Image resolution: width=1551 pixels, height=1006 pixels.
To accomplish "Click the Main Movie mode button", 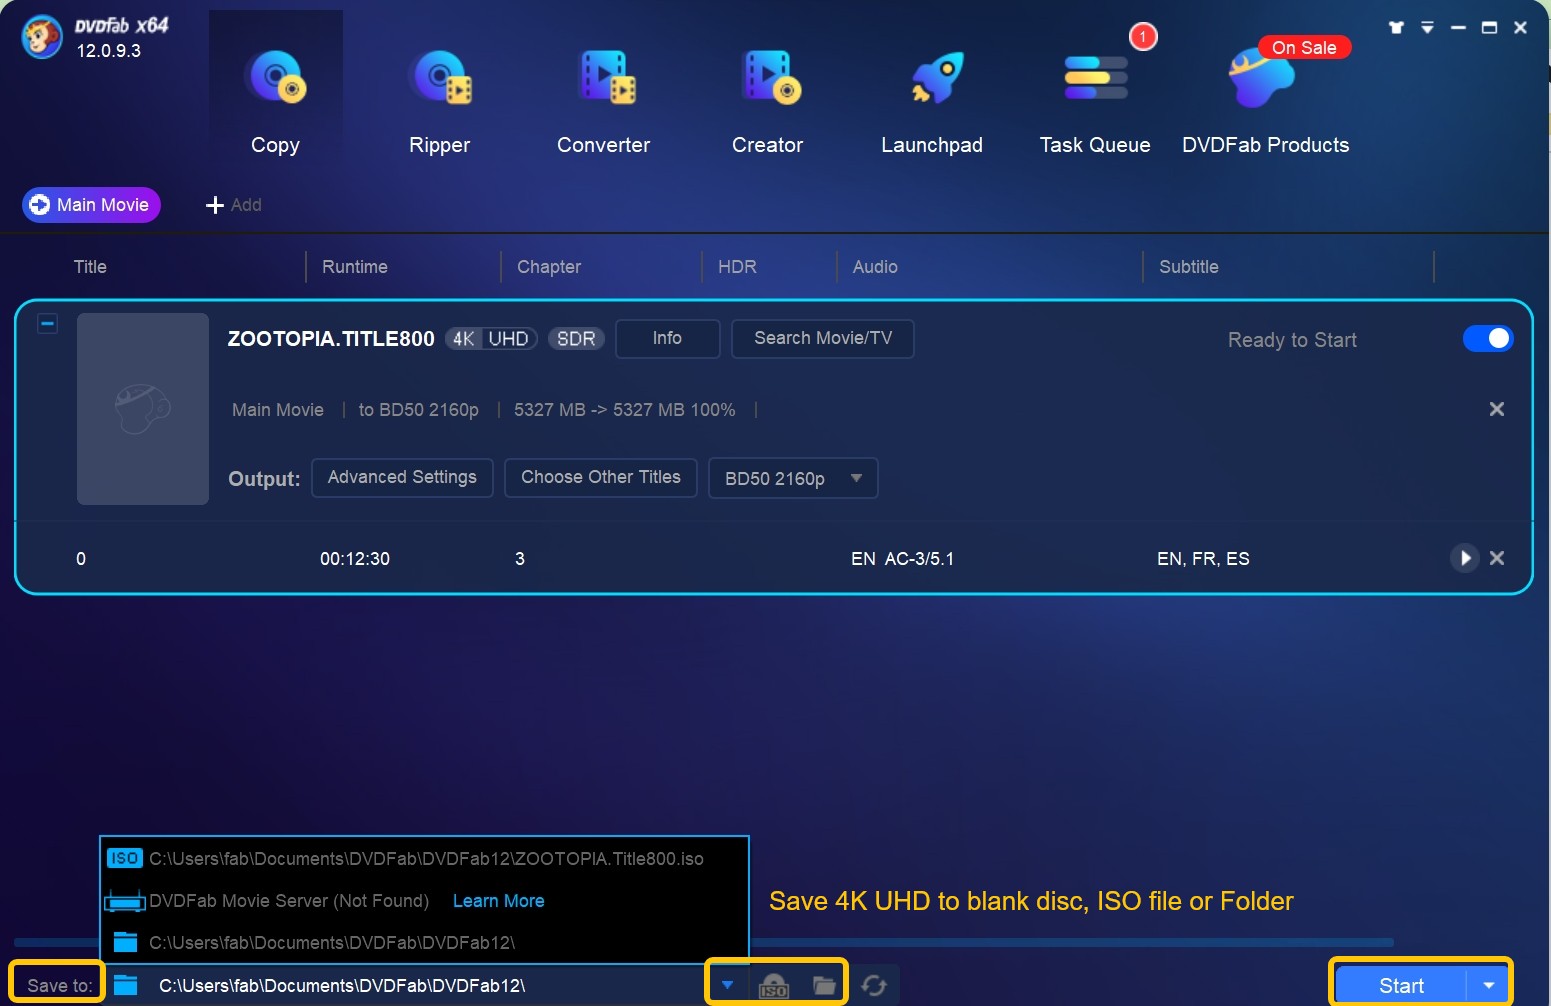I will tap(91, 205).
